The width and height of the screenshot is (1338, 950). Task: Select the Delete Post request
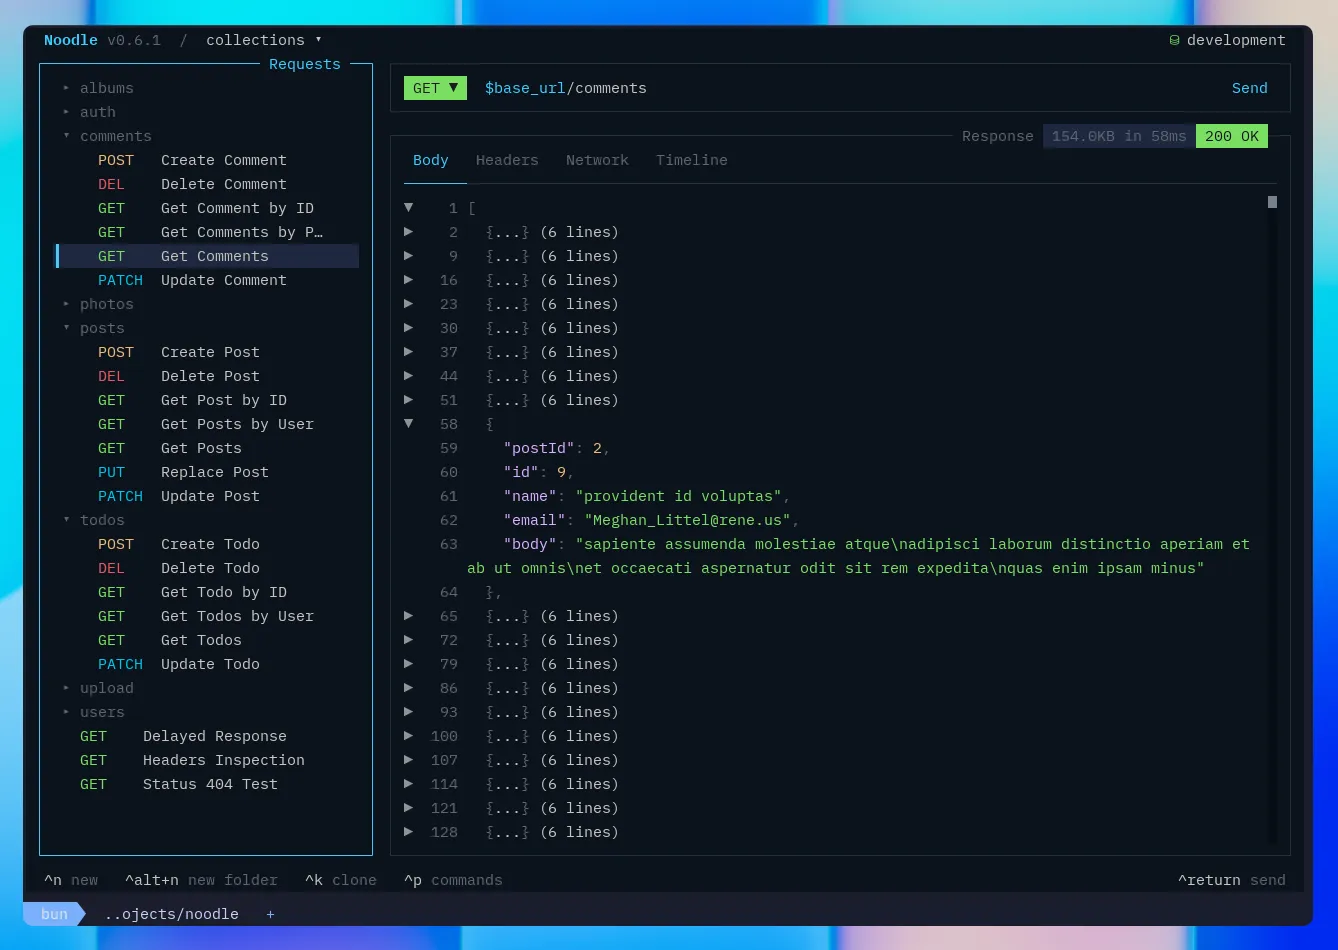pyautogui.click(x=206, y=376)
